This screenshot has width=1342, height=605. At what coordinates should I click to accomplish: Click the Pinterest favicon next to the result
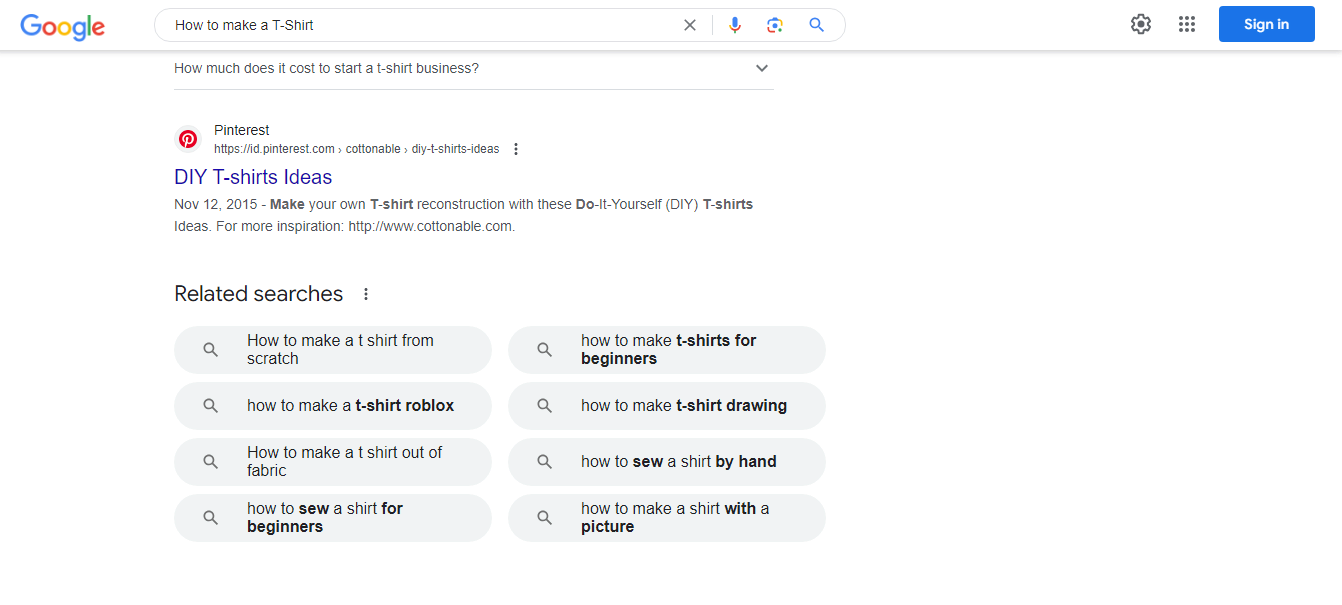click(x=188, y=139)
